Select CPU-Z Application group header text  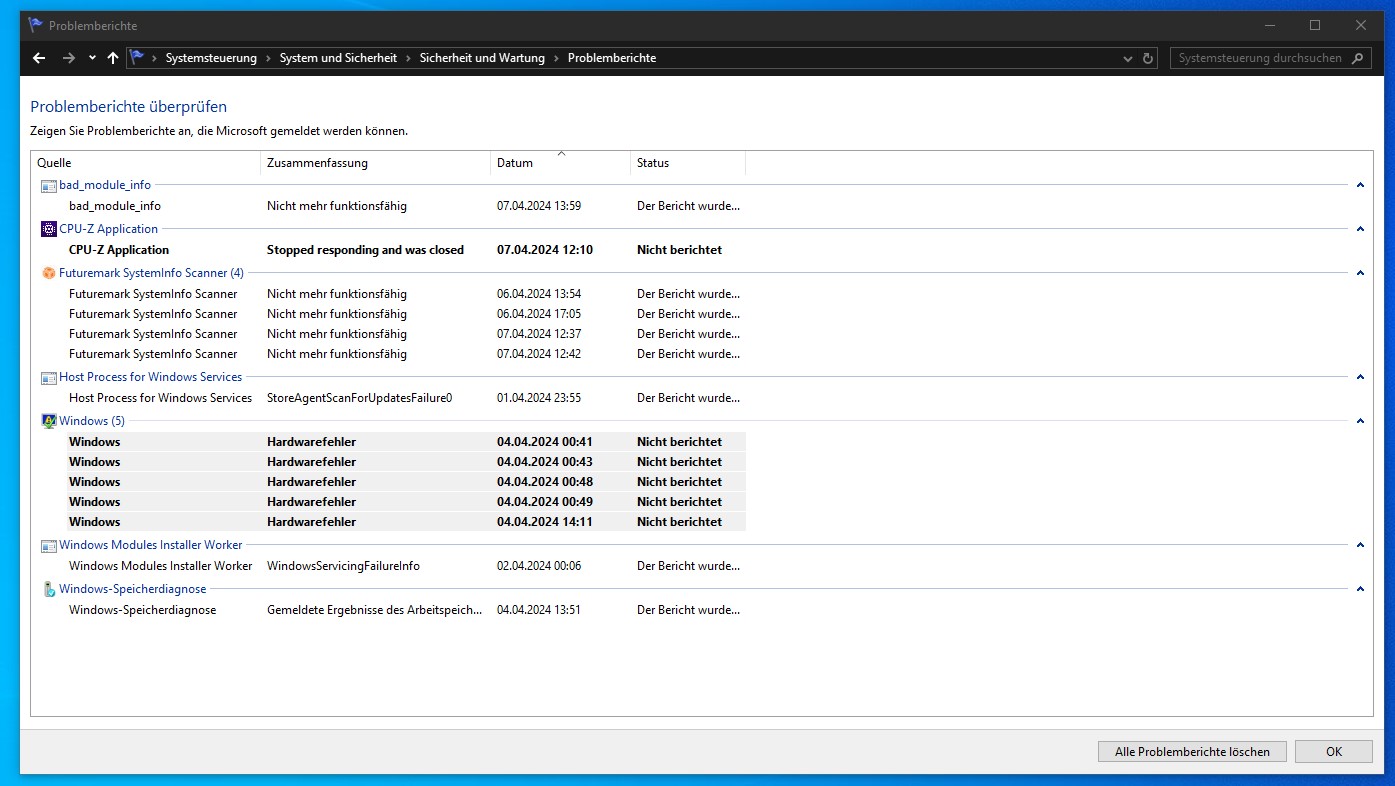click(108, 229)
